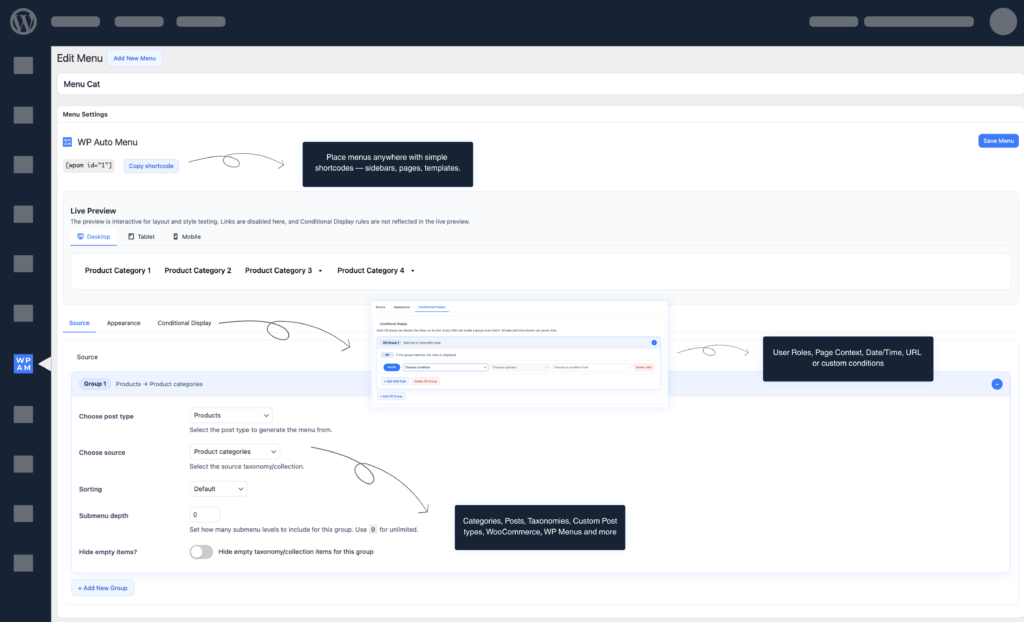Click the Save Menu button
1024x622 pixels.
pos(997,141)
